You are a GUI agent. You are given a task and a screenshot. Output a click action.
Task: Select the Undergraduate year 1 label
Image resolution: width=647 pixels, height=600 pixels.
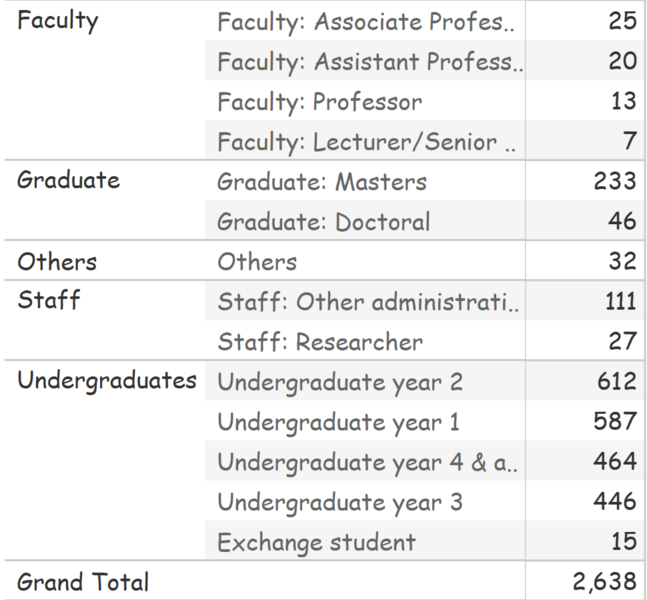pos(338,423)
